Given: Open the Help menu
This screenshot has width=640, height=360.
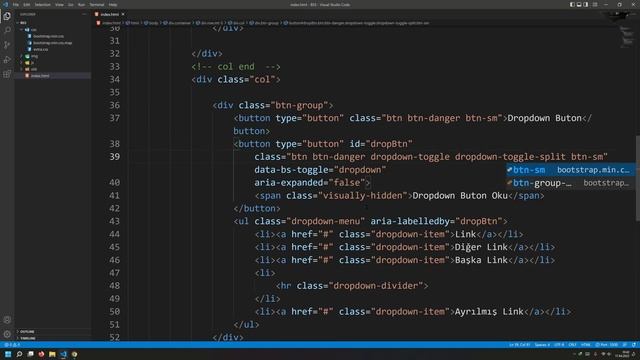Looking at the screenshot, I should (x=113, y=4).
